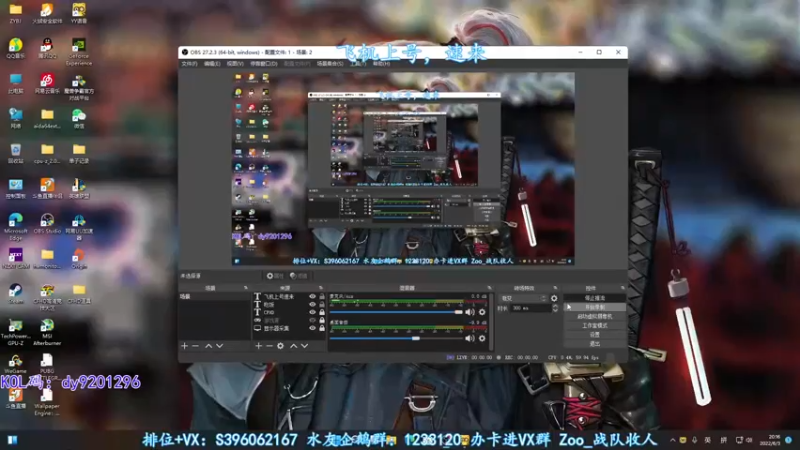The width and height of the screenshot is (800, 450).
Task: Add a new source with plus icon
Action: (x=259, y=346)
